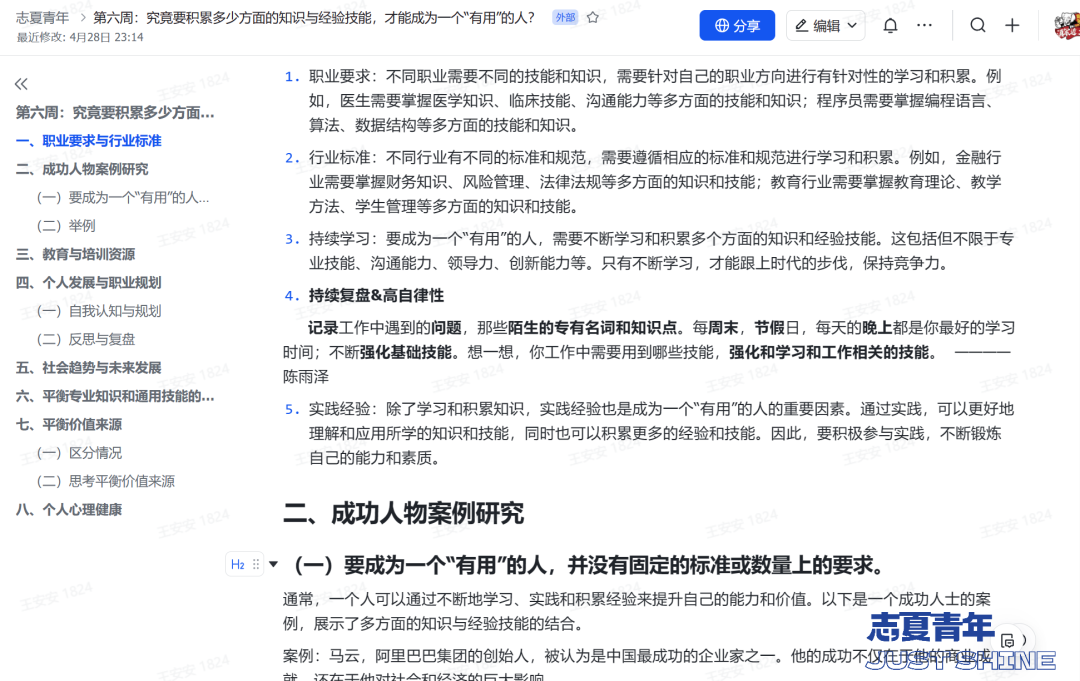Go to 志夏青年 breadcrumb

[42, 18]
